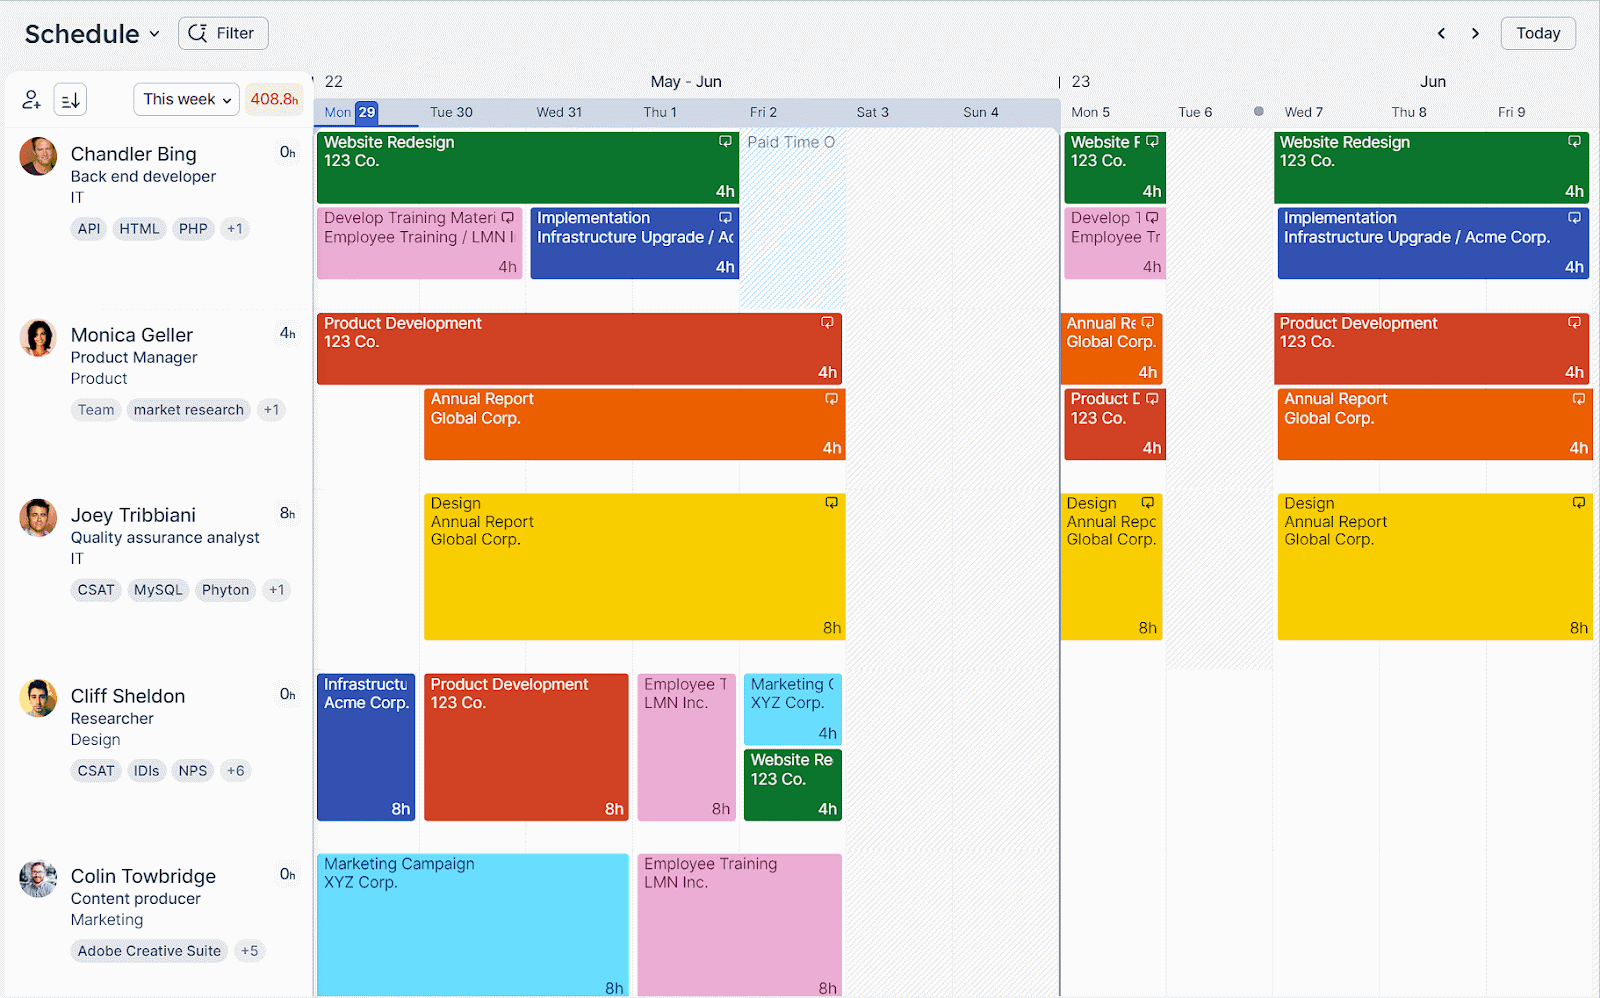Open the Filter panel

[222, 33]
